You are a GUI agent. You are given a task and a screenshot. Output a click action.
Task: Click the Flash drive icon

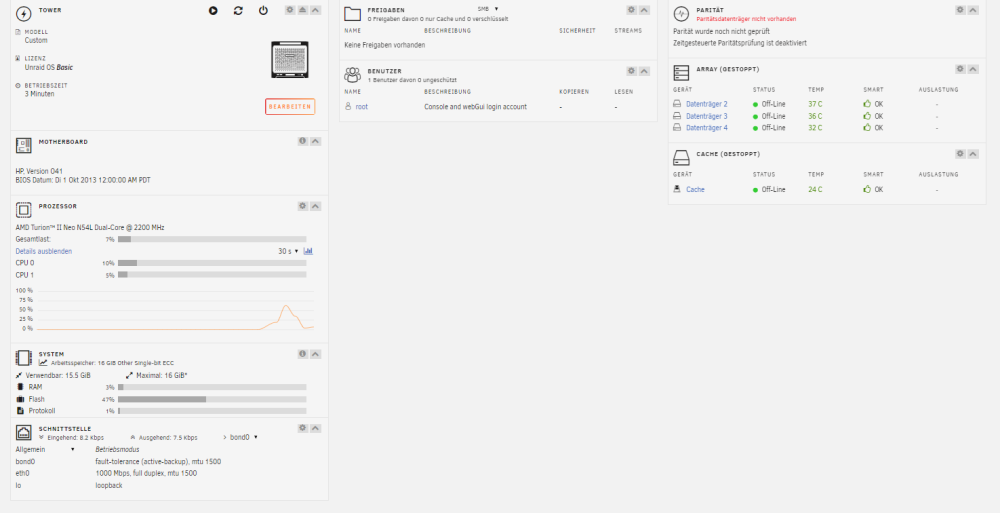coord(20,399)
